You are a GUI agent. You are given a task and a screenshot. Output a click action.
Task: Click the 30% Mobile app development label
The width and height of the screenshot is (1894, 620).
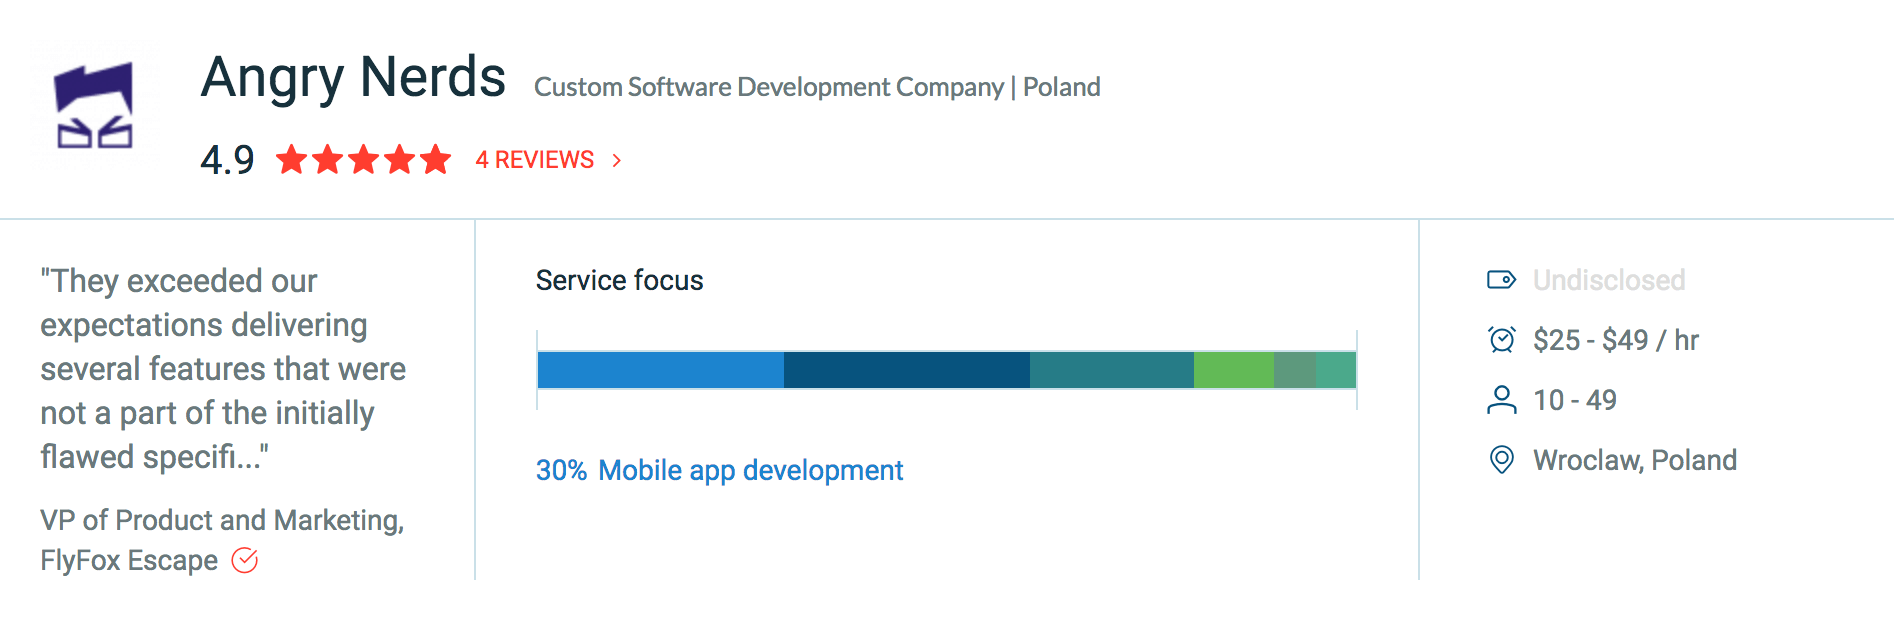click(719, 470)
